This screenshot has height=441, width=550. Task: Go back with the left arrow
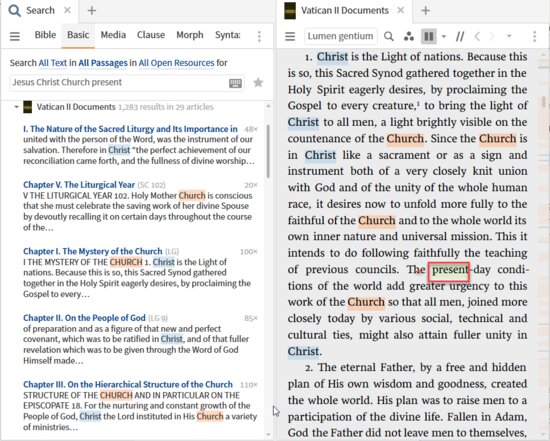[477, 36]
